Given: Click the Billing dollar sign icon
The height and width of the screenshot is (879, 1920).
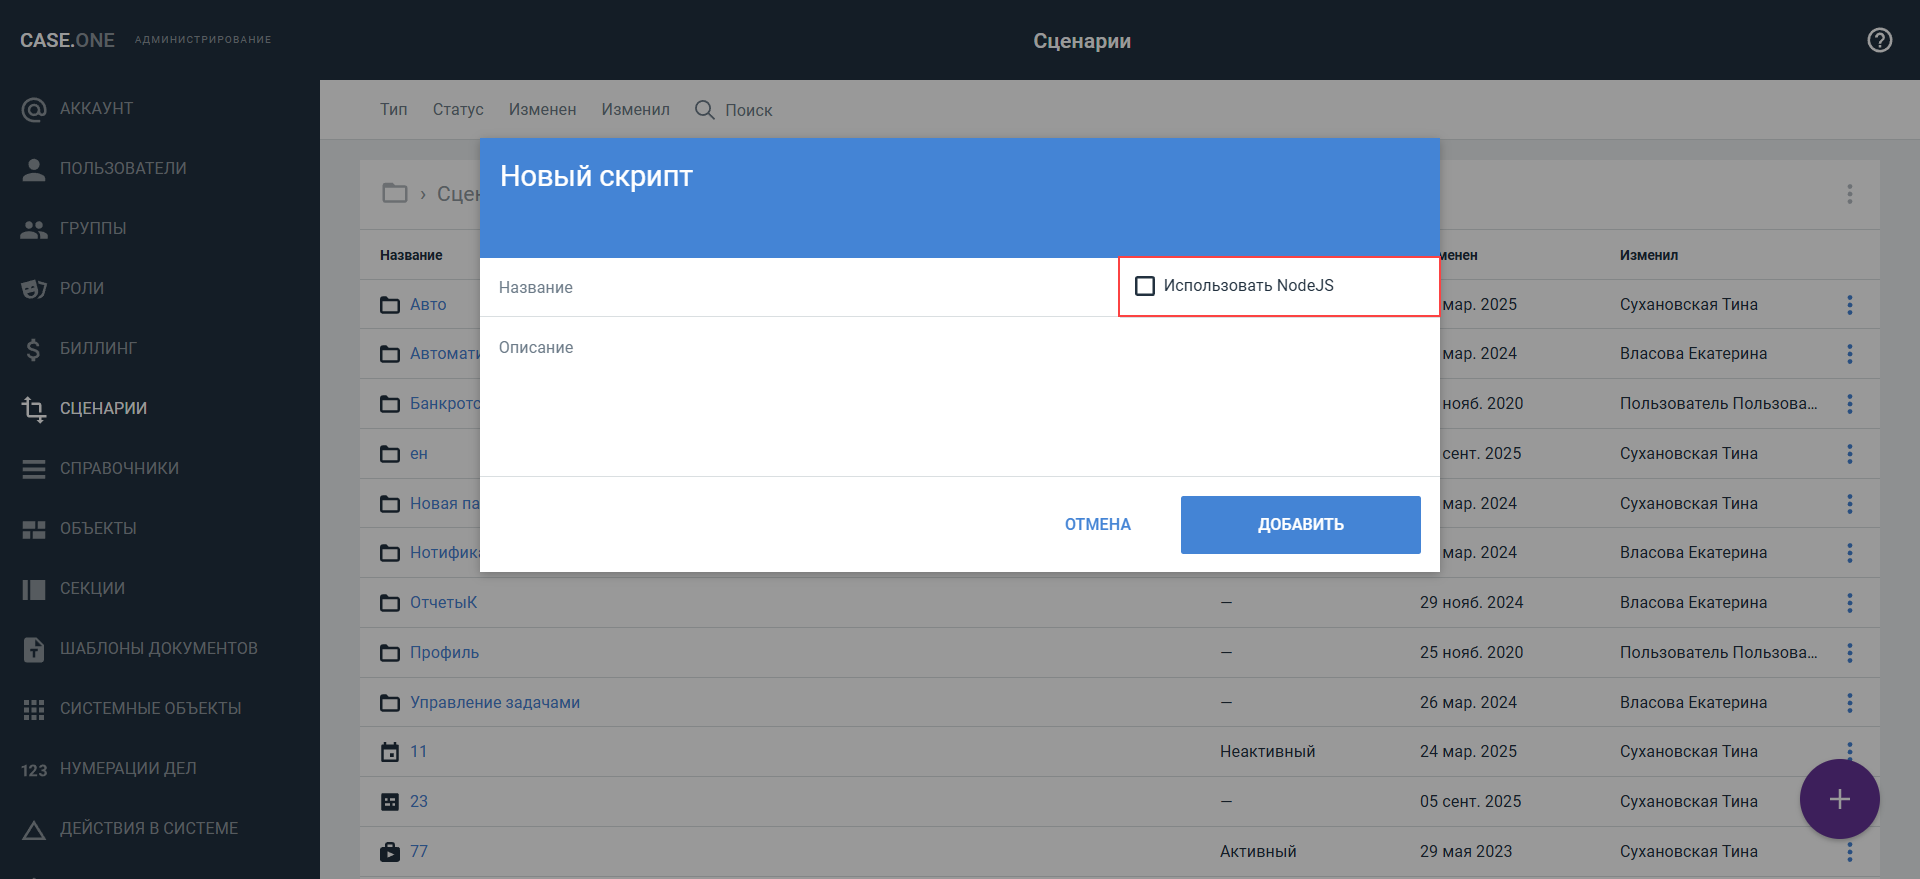Looking at the screenshot, I should point(34,349).
